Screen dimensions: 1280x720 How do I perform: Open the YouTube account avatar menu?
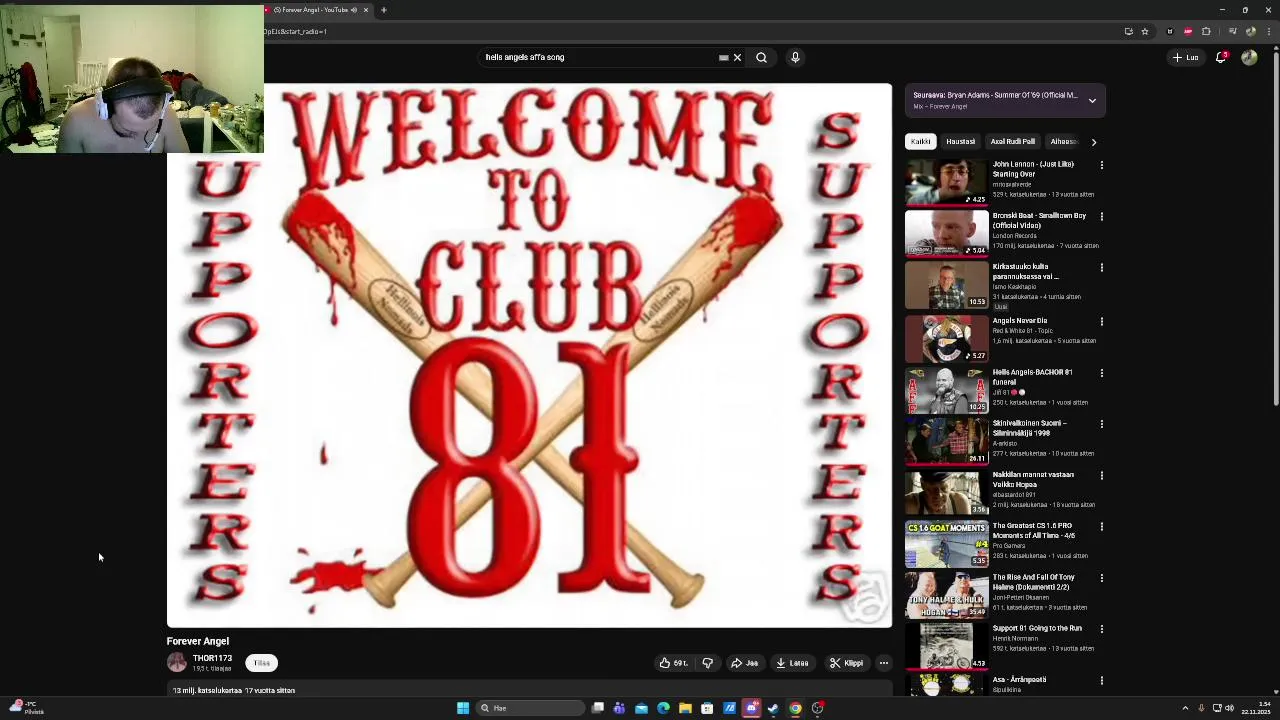click(1249, 57)
